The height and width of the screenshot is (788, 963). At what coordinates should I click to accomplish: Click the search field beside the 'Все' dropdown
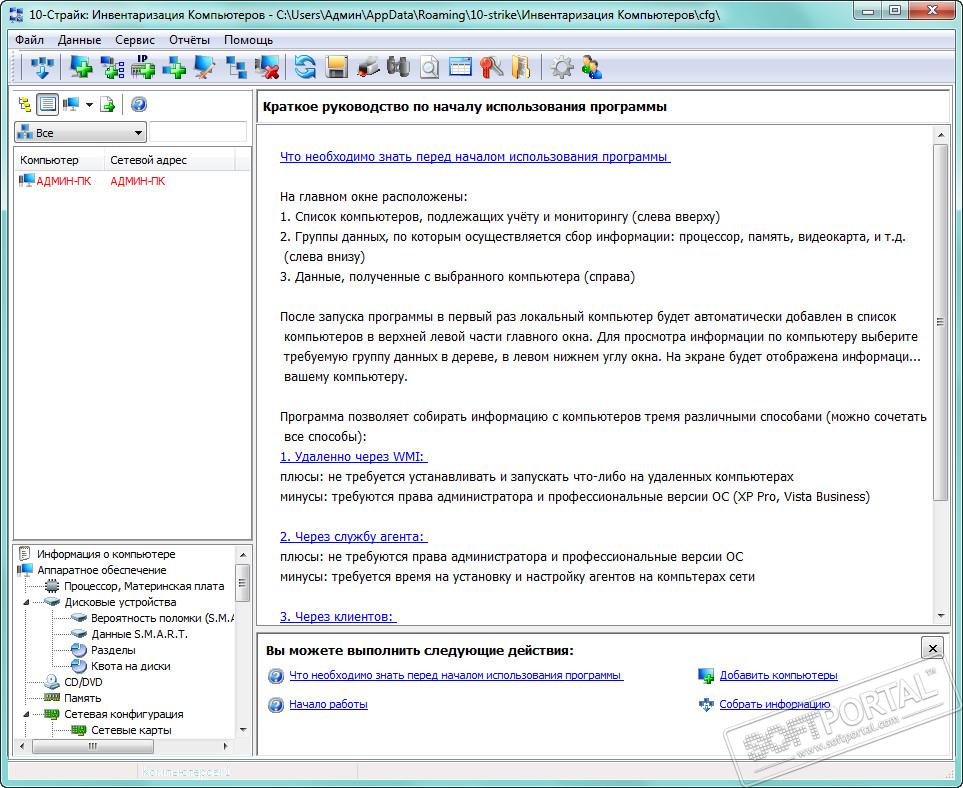click(x=198, y=133)
